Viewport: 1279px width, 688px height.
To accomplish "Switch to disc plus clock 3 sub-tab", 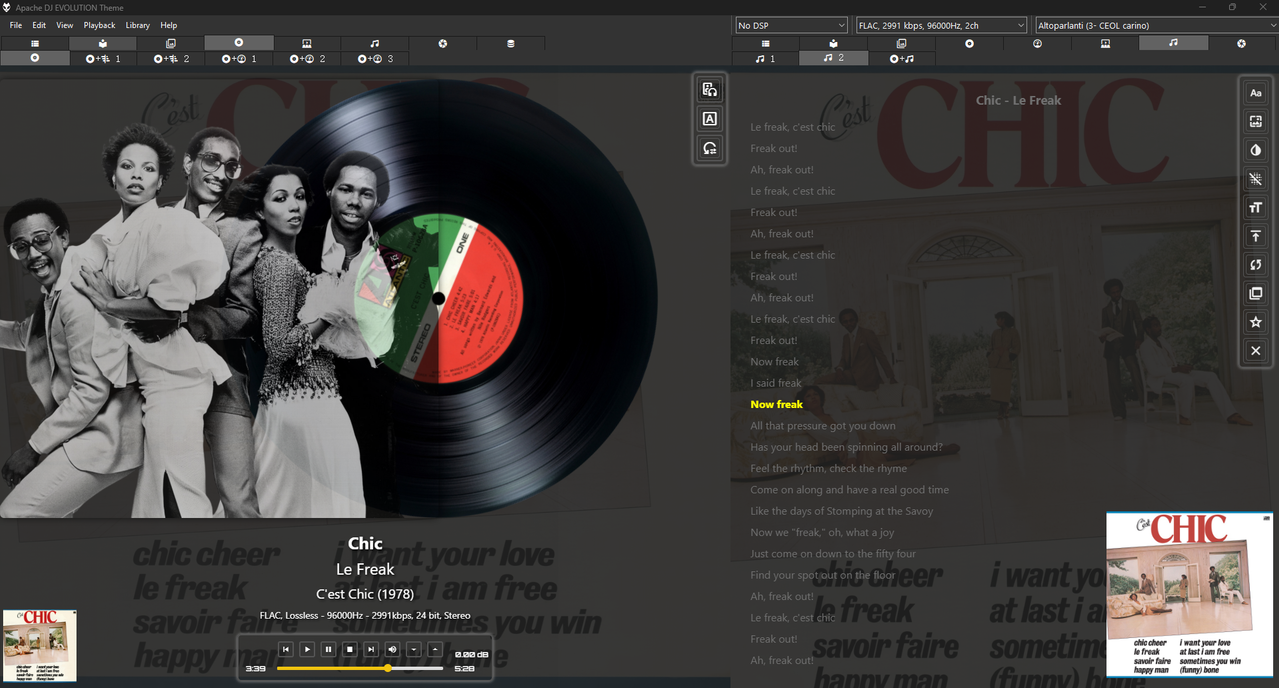I will (x=375, y=59).
